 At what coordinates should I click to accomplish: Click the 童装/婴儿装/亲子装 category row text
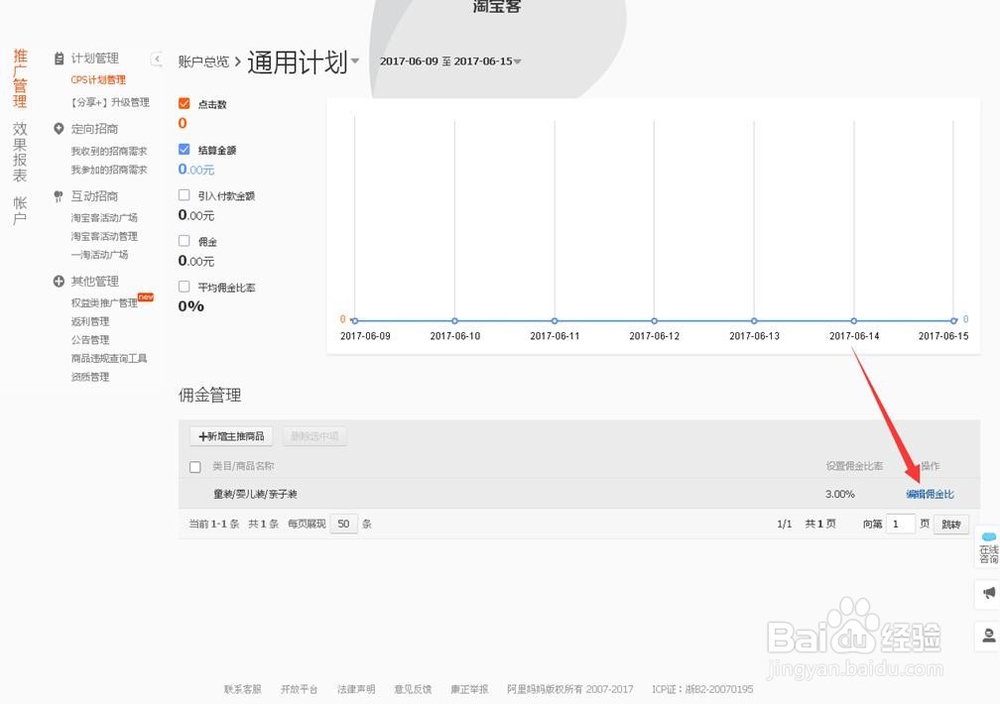255,494
